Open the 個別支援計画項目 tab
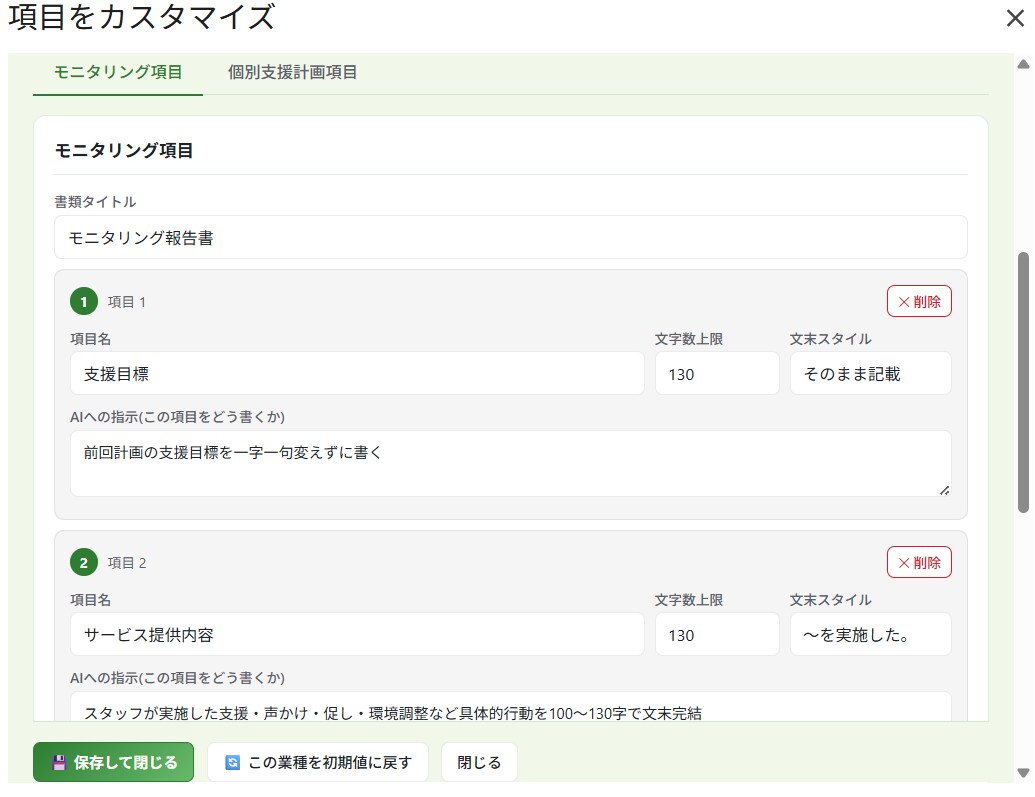Image resolution: width=1035 pixels, height=797 pixels. [292, 72]
